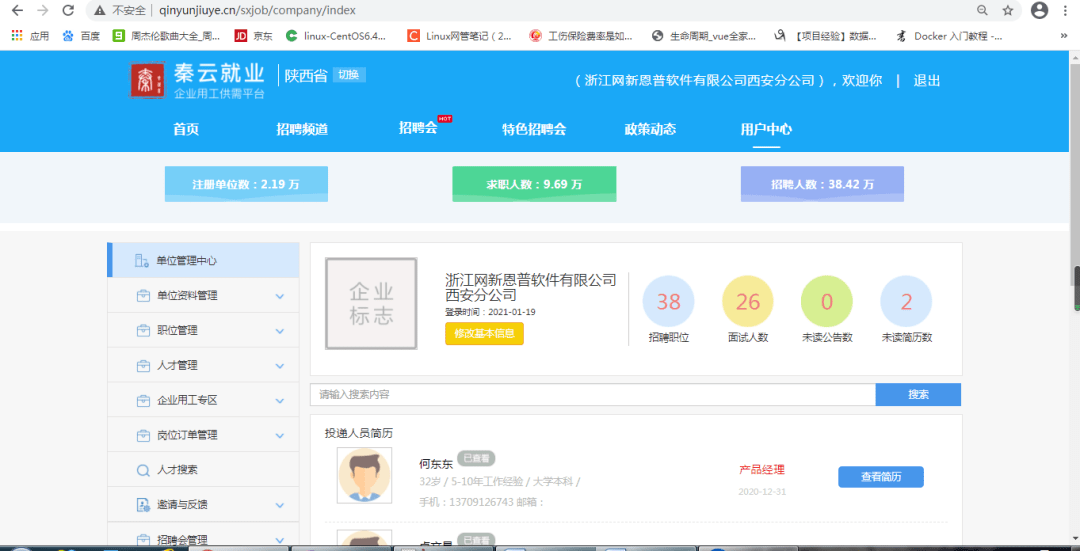Open the Docker 入门教程 bookmark
This screenshot has height=551, width=1080.
(x=948, y=36)
